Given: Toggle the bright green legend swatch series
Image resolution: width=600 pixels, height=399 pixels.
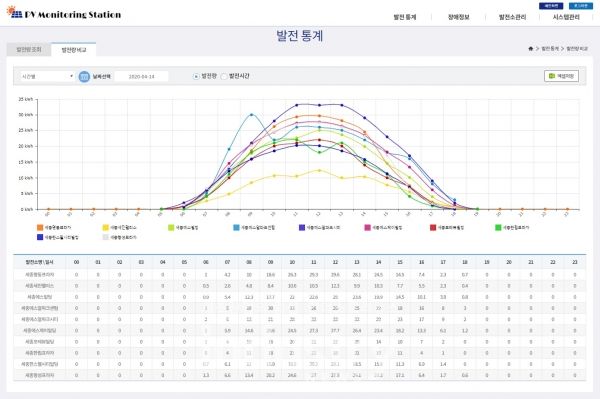Looking at the screenshot, I should coord(498,228).
